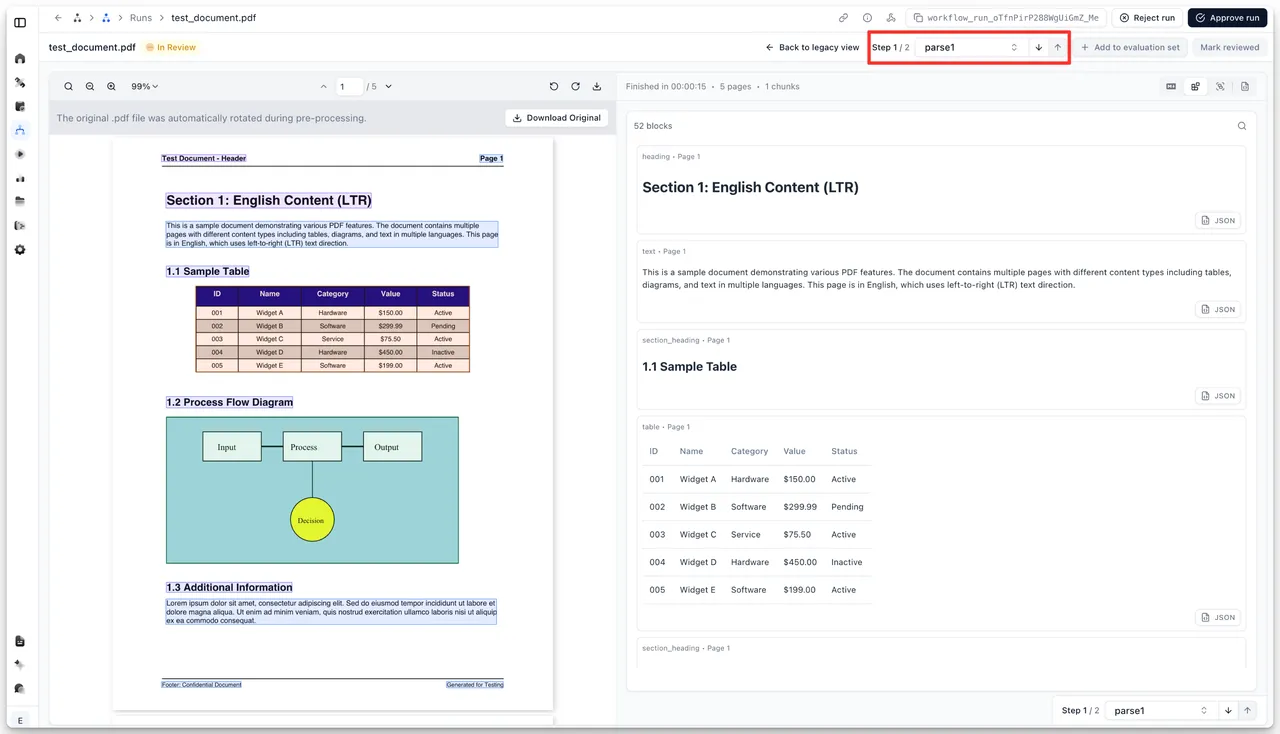
Task: Select the 1.3 Additional Information heading in PDF
Action: tap(229, 587)
